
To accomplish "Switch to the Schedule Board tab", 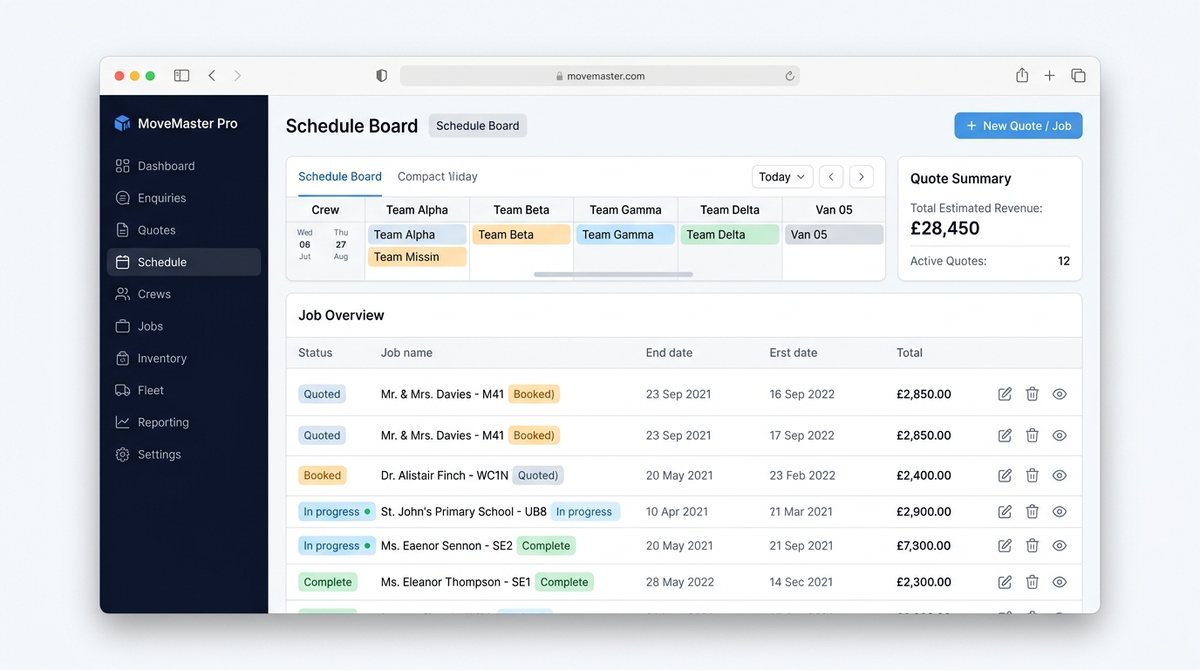I will coord(340,177).
